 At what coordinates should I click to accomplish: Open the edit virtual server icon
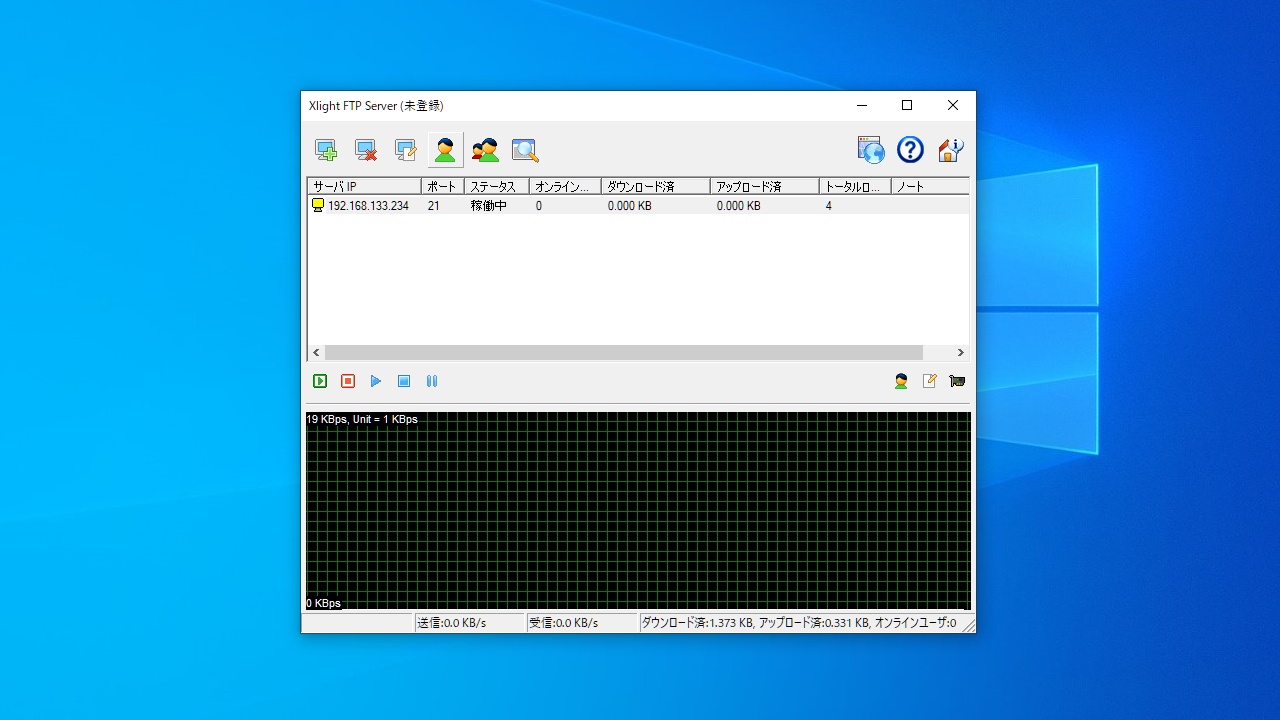405,150
